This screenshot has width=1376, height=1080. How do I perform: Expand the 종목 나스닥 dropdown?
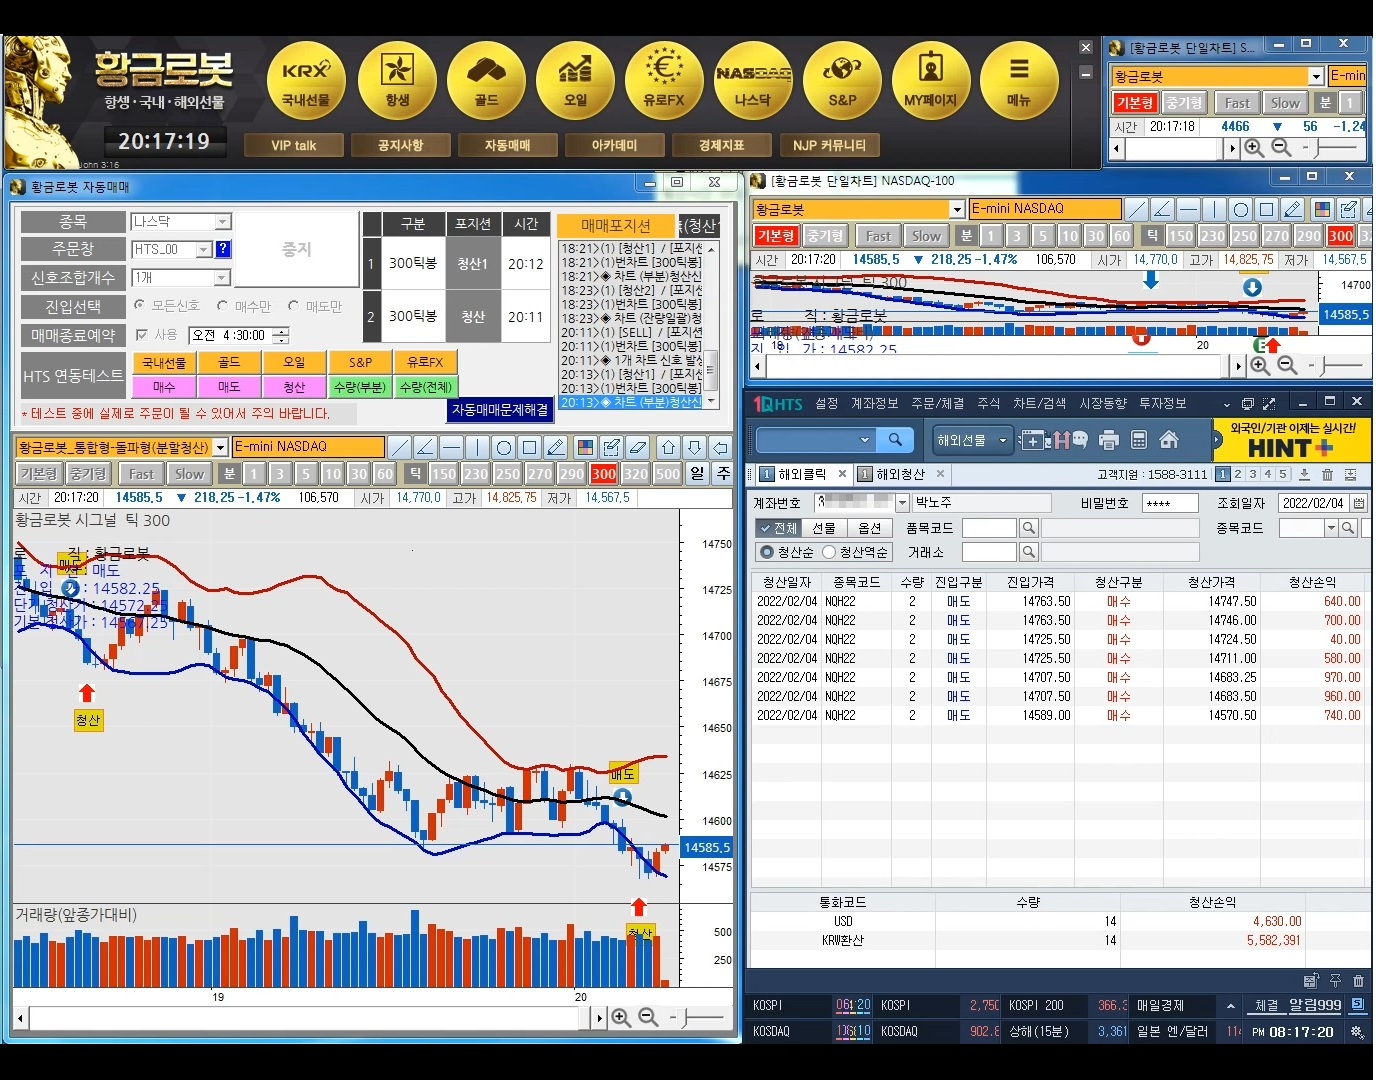[x=223, y=222]
